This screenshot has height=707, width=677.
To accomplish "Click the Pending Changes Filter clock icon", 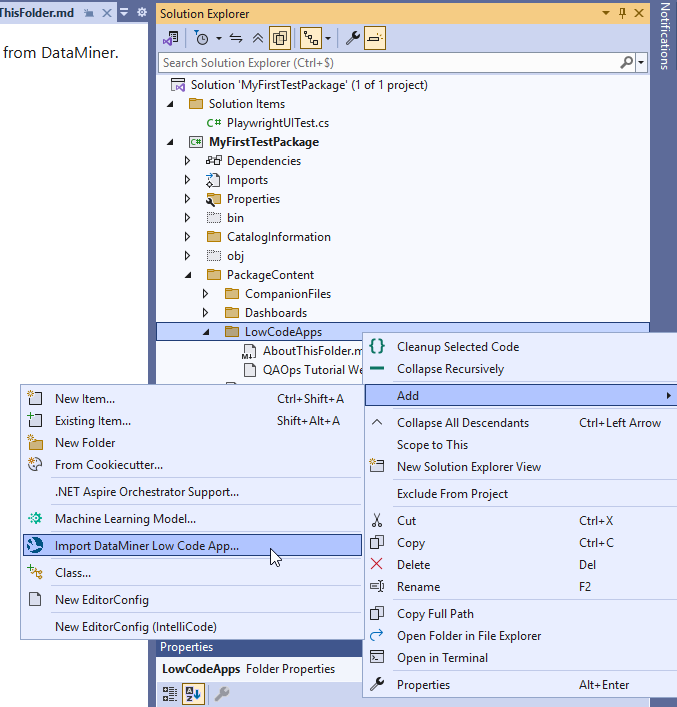I will click(x=201, y=38).
